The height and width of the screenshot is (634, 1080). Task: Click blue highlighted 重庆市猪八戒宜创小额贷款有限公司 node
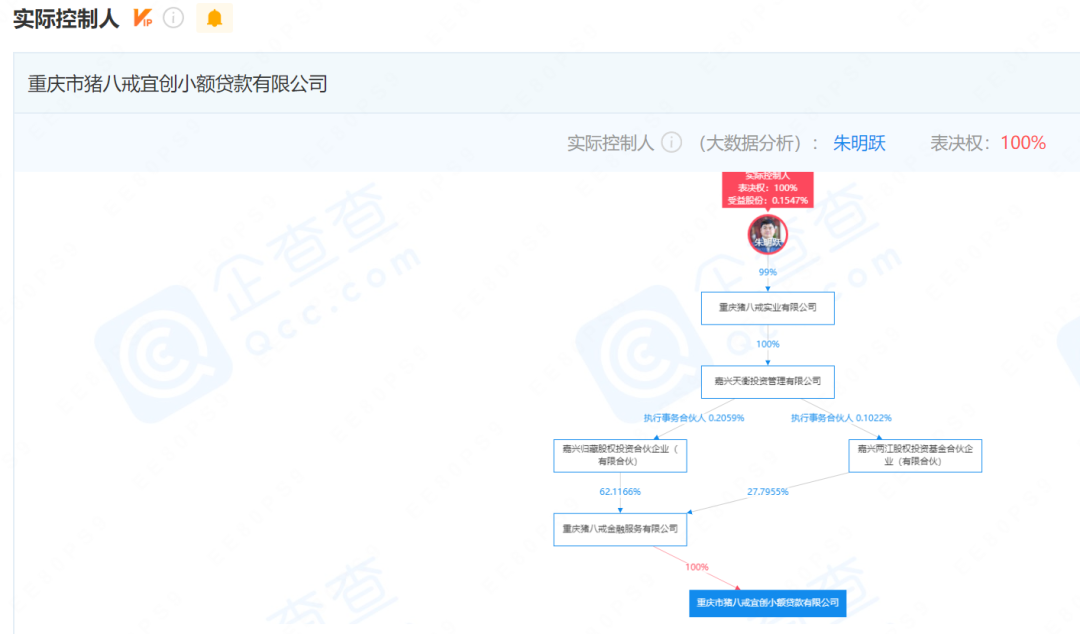tap(767, 603)
